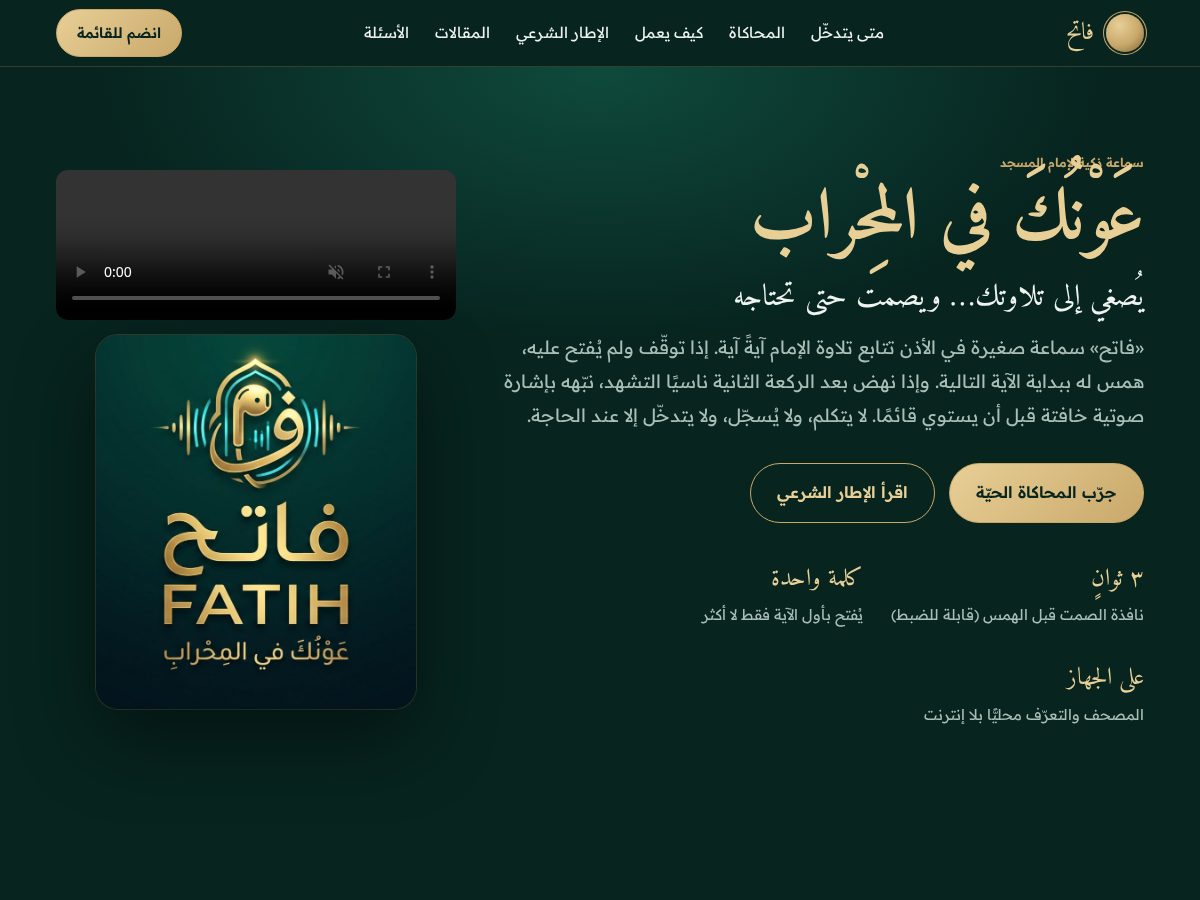Click the كلمة واحدة stat heading
The image size is (1200, 900).
click(816, 578)
